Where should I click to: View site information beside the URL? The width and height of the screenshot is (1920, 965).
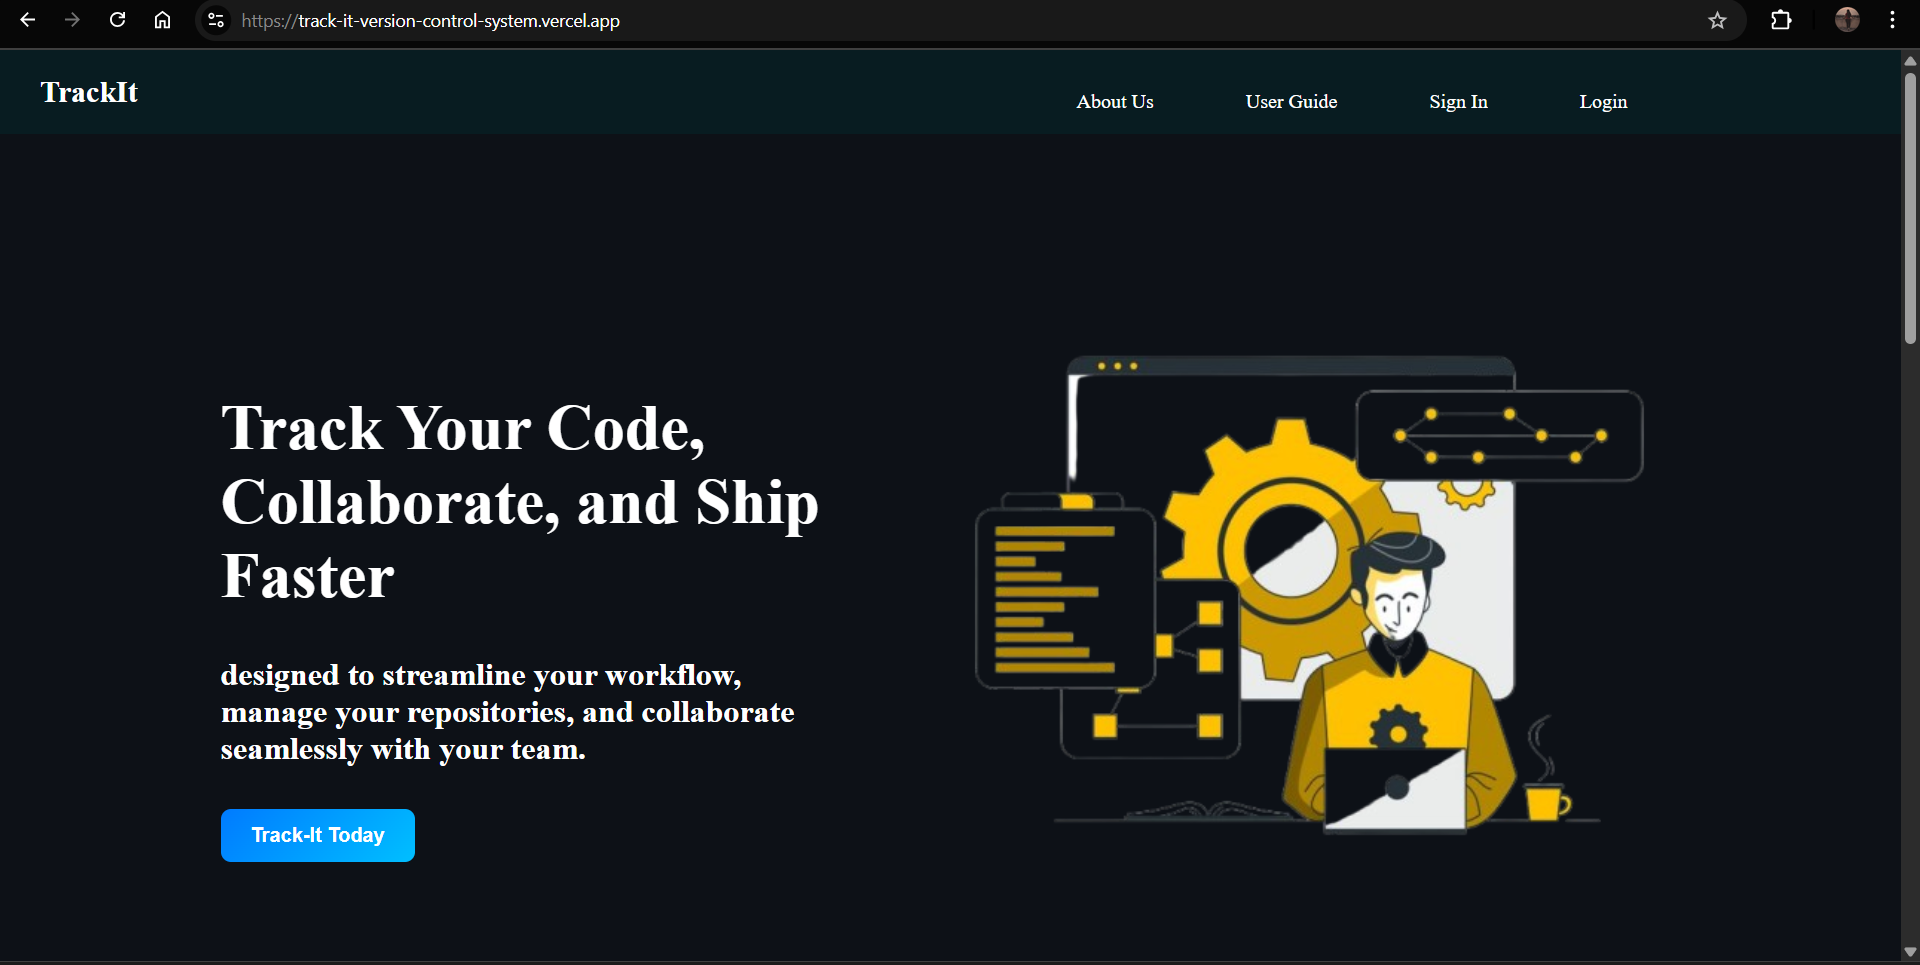point(216,20)
